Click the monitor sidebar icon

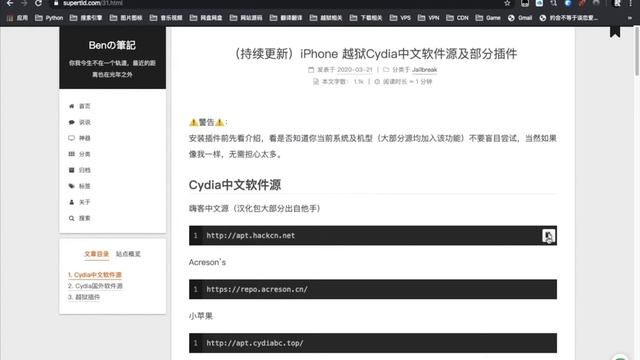(x=71, y=138)
